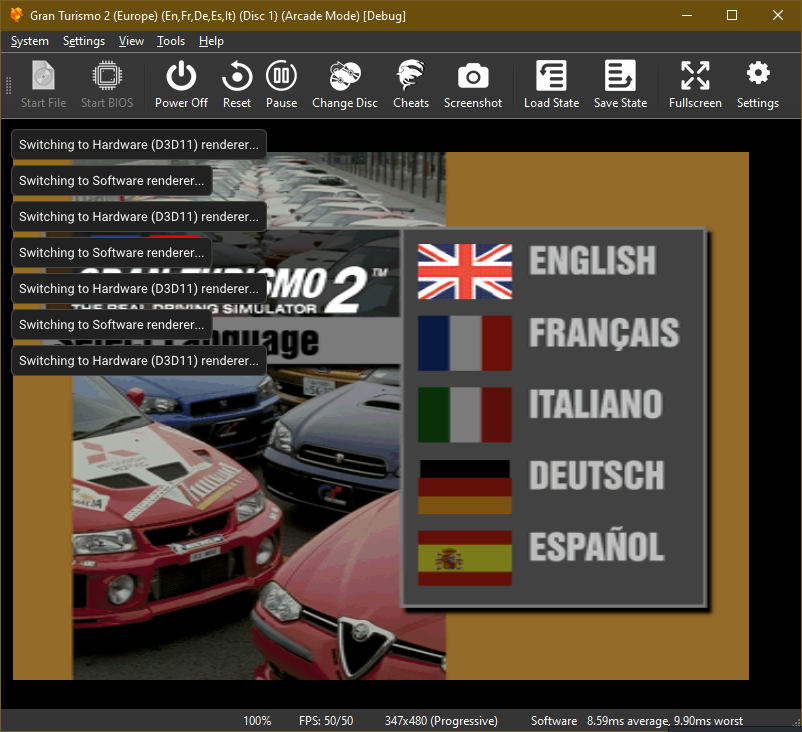Click the French flag

(464, 343)
